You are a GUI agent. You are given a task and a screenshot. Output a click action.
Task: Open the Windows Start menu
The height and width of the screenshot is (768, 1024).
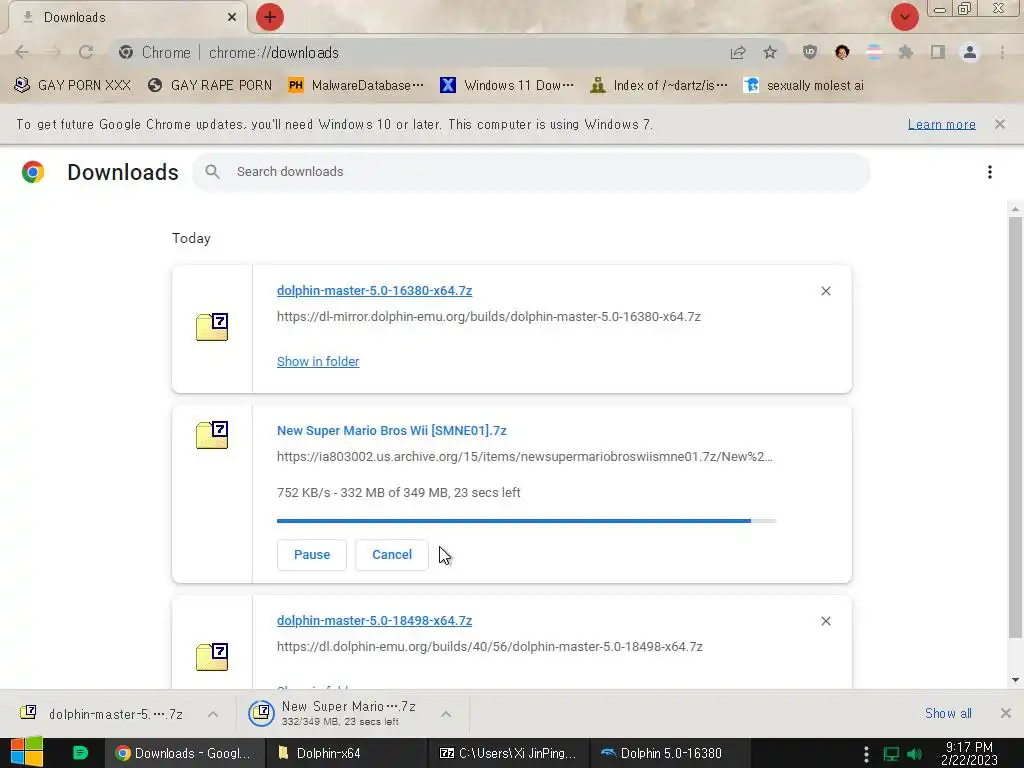point(27,753)
